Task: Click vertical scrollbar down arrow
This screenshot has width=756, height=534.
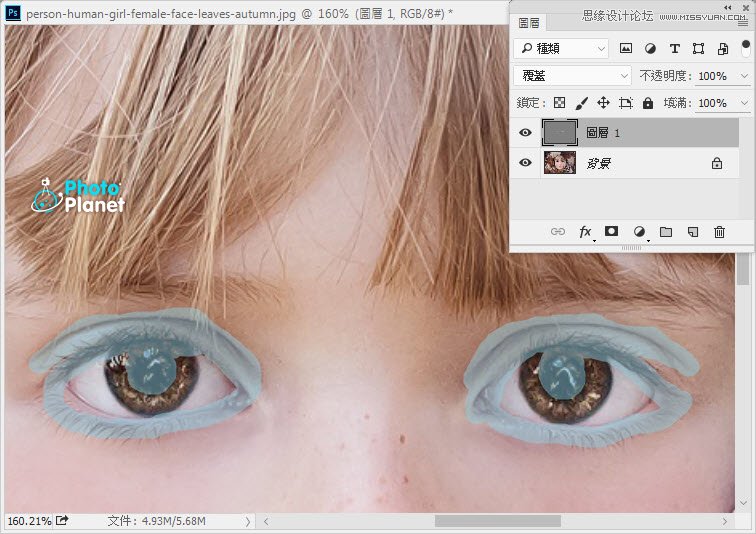Action: tap(743, 503)
